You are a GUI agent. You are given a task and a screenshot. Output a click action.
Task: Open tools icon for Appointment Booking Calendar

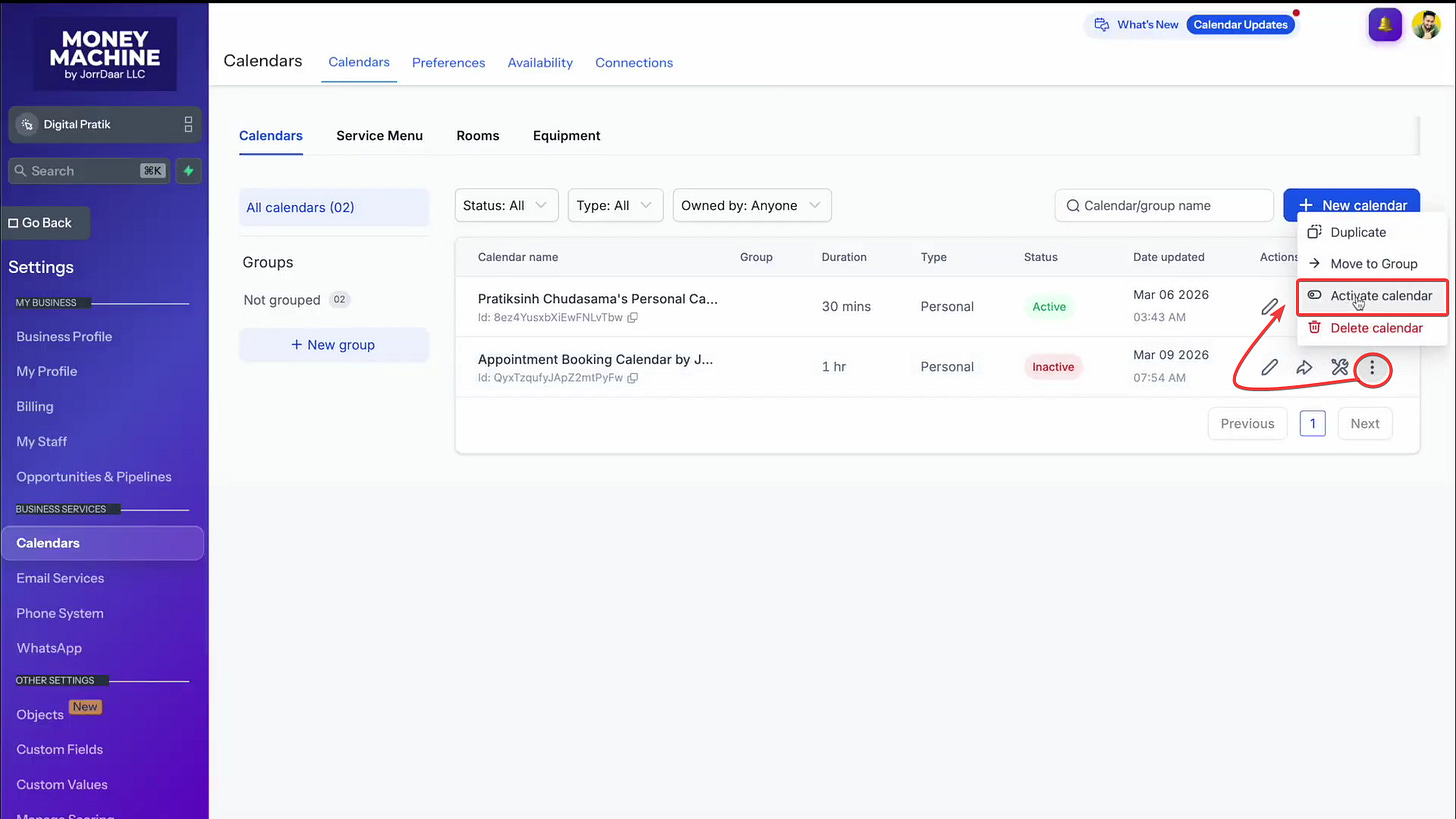[x=1340, y=368]
